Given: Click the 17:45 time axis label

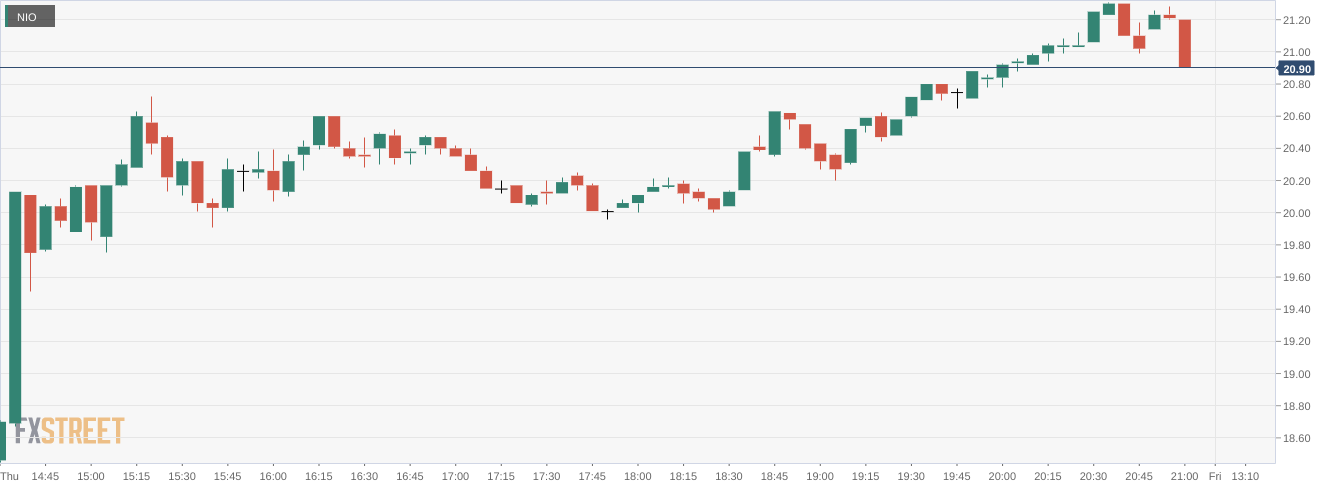Looking at the screenshot, I should [x=592, y=476].
